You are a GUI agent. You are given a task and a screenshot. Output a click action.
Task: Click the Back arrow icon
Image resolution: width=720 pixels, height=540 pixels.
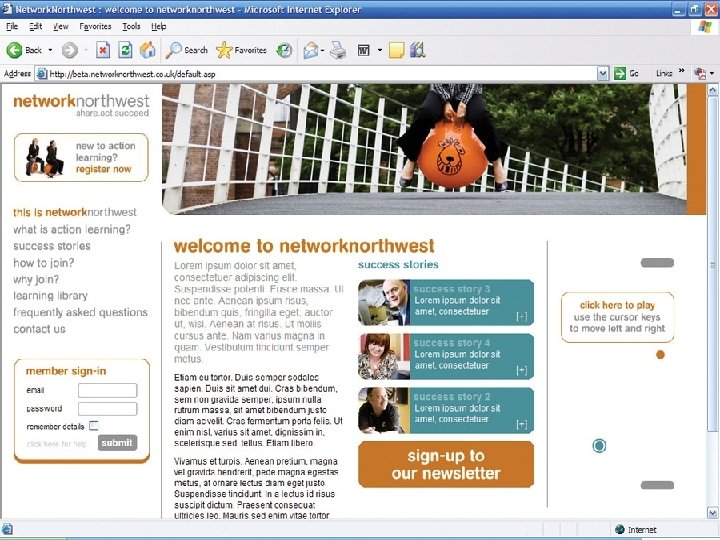(x=14, y=50)
